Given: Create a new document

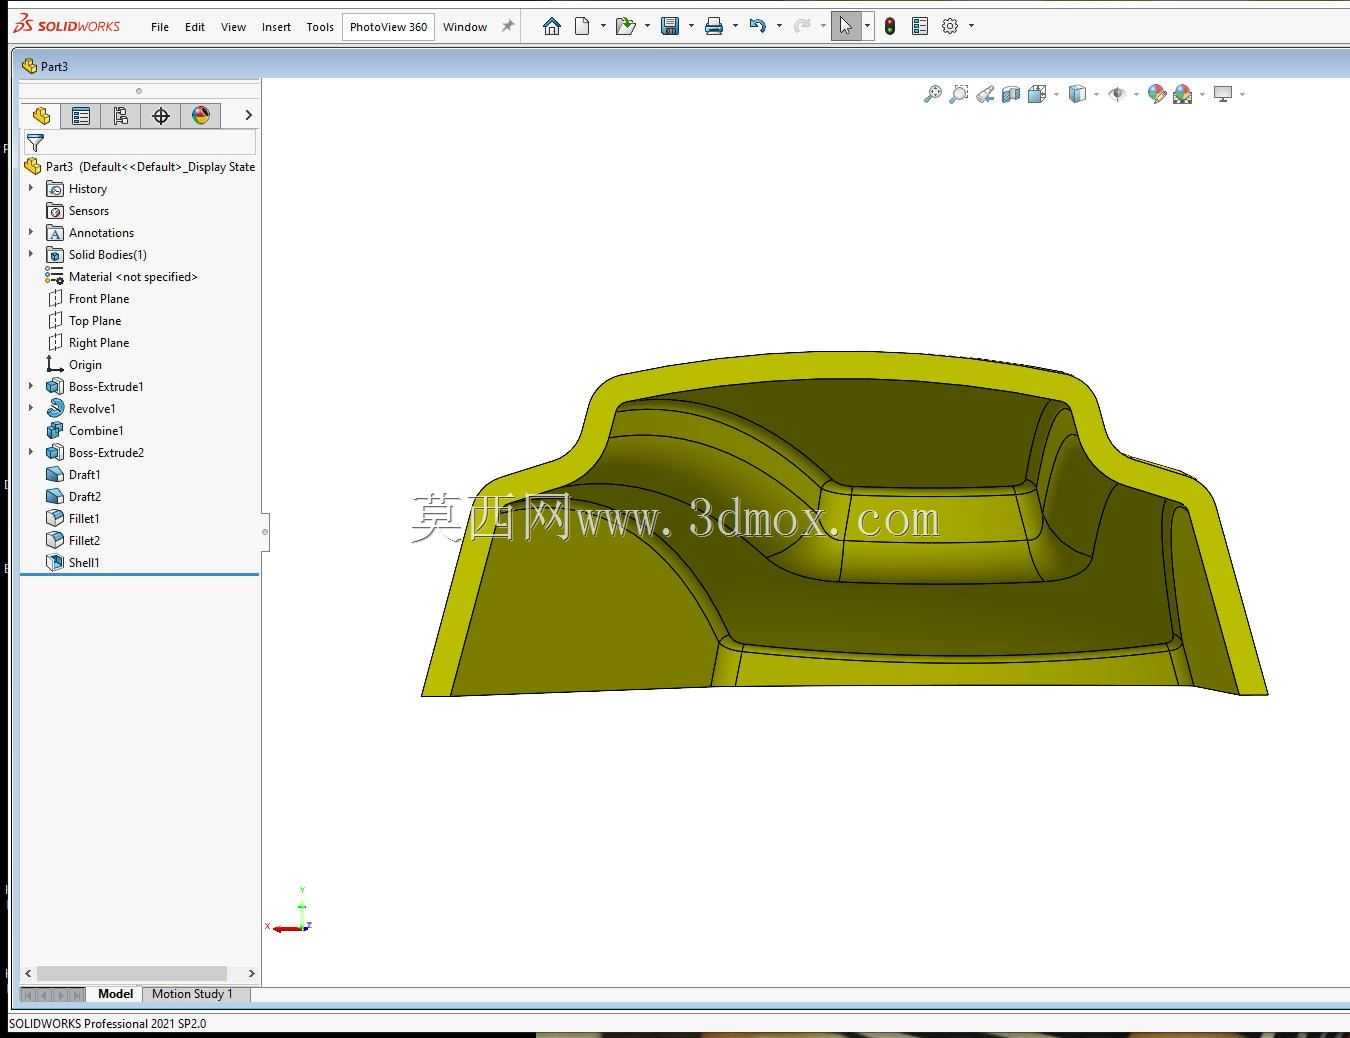Looking at the screenshot, I should (582, 26).
